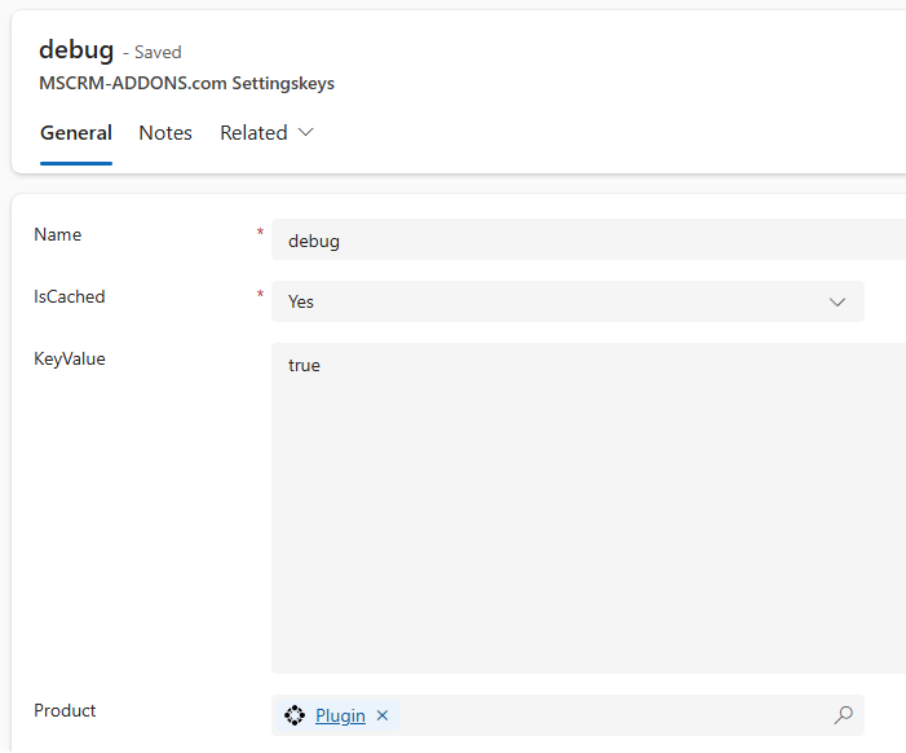Open the IsCached Yes dropdown
Image resolution: width=906 pixels, height=753 pixels.
click(567, 302)
